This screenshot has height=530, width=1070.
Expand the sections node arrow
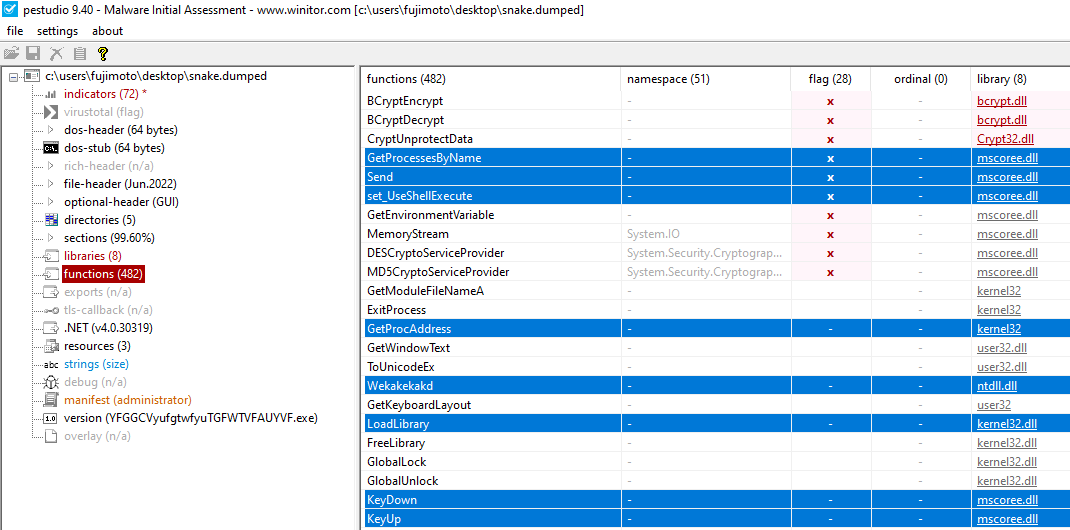pos(51,238)
